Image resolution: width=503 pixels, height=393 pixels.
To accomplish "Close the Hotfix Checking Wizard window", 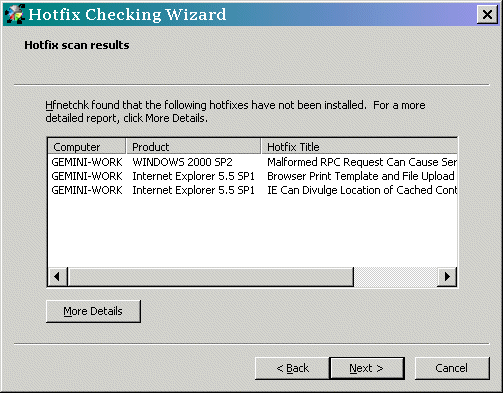I will pos(487,15).
